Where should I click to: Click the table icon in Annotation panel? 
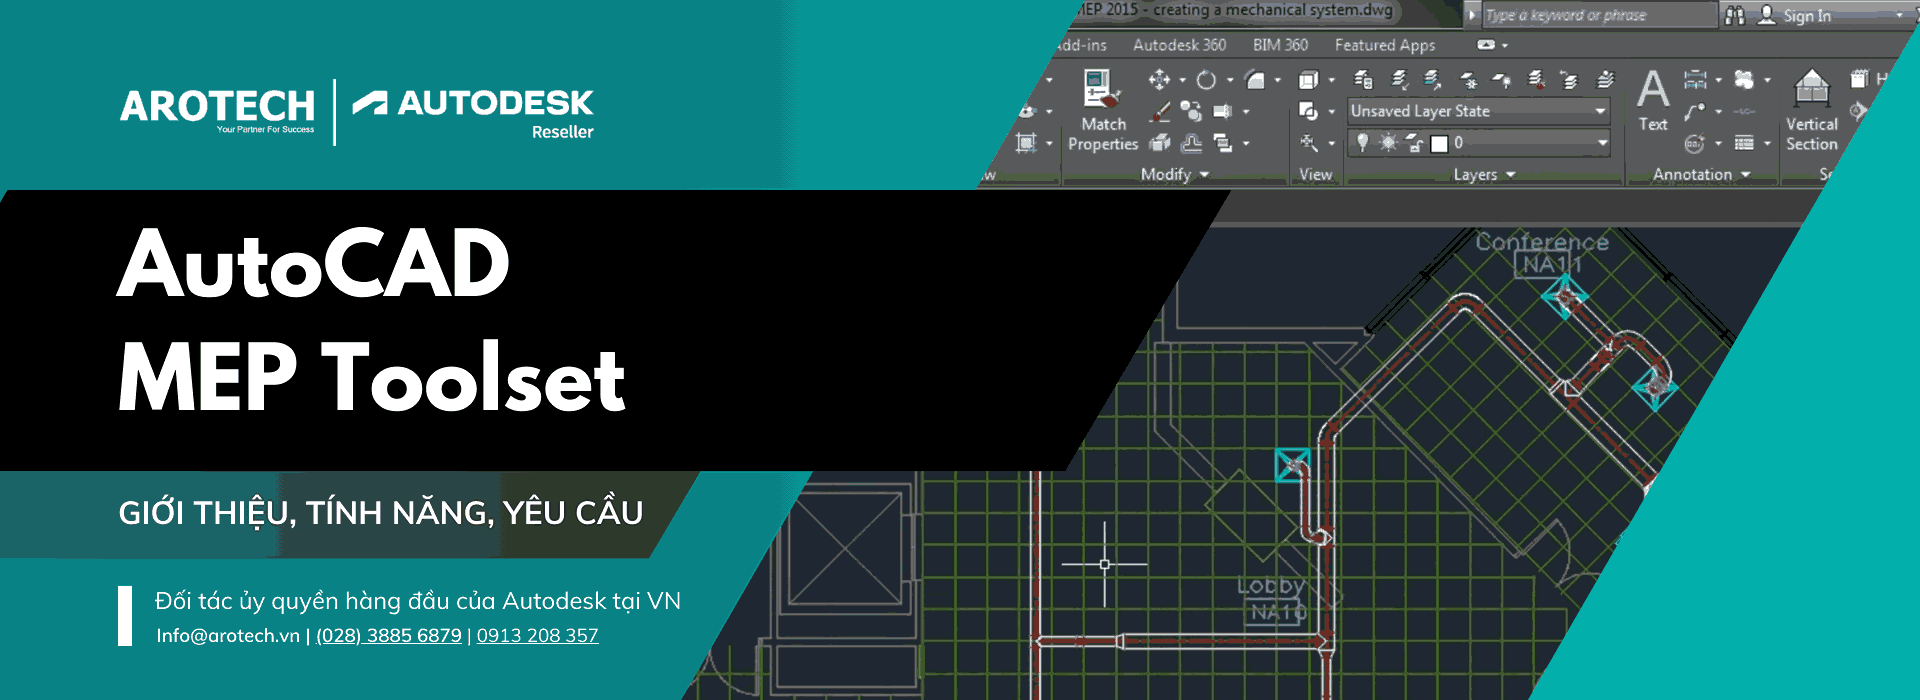click(1744, 143)
